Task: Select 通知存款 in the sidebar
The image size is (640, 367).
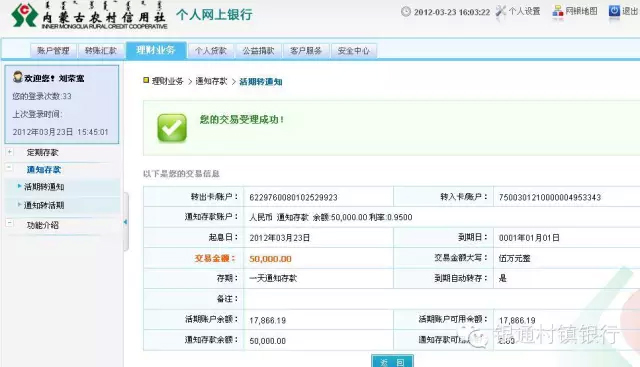Action: 44,169
